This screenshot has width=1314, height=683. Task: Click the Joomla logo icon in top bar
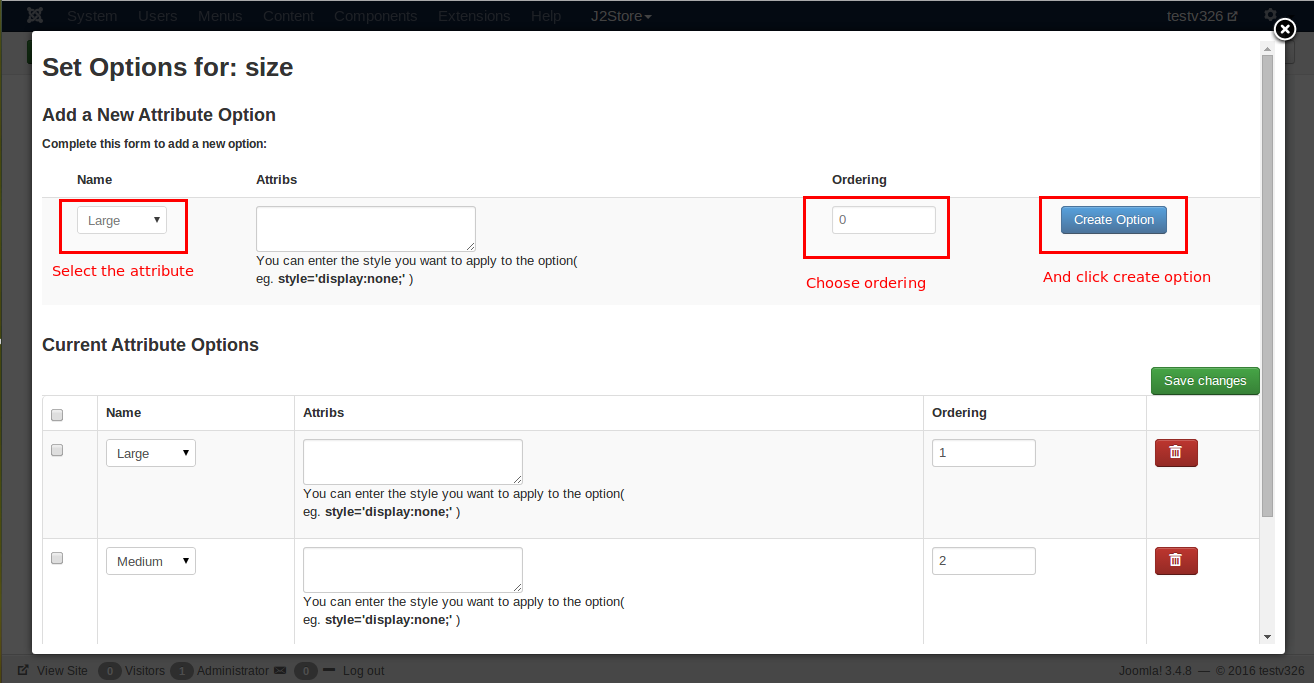click(x=35, y=16)
